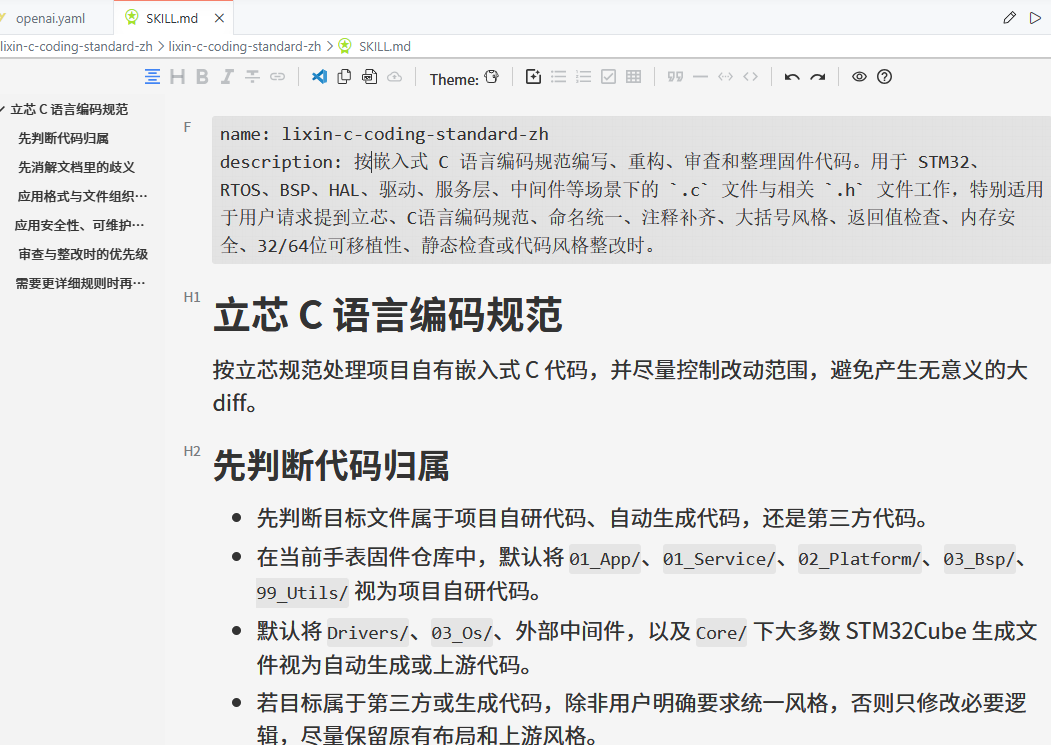Go to 审查与整改时的优先级 outline entry

[83, 254]
